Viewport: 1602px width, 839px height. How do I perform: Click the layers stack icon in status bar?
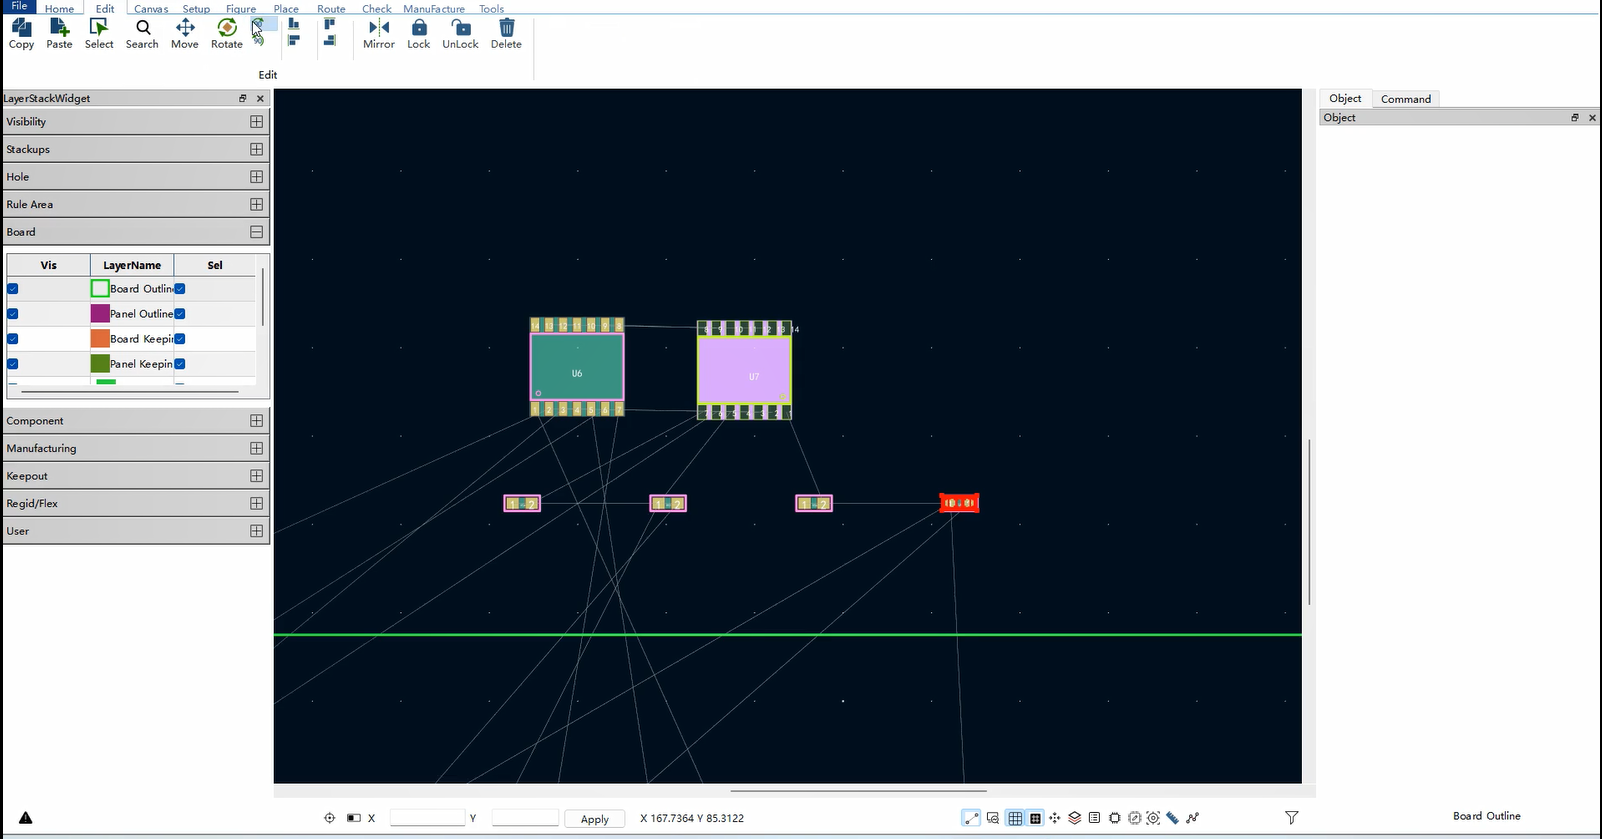1074,817
